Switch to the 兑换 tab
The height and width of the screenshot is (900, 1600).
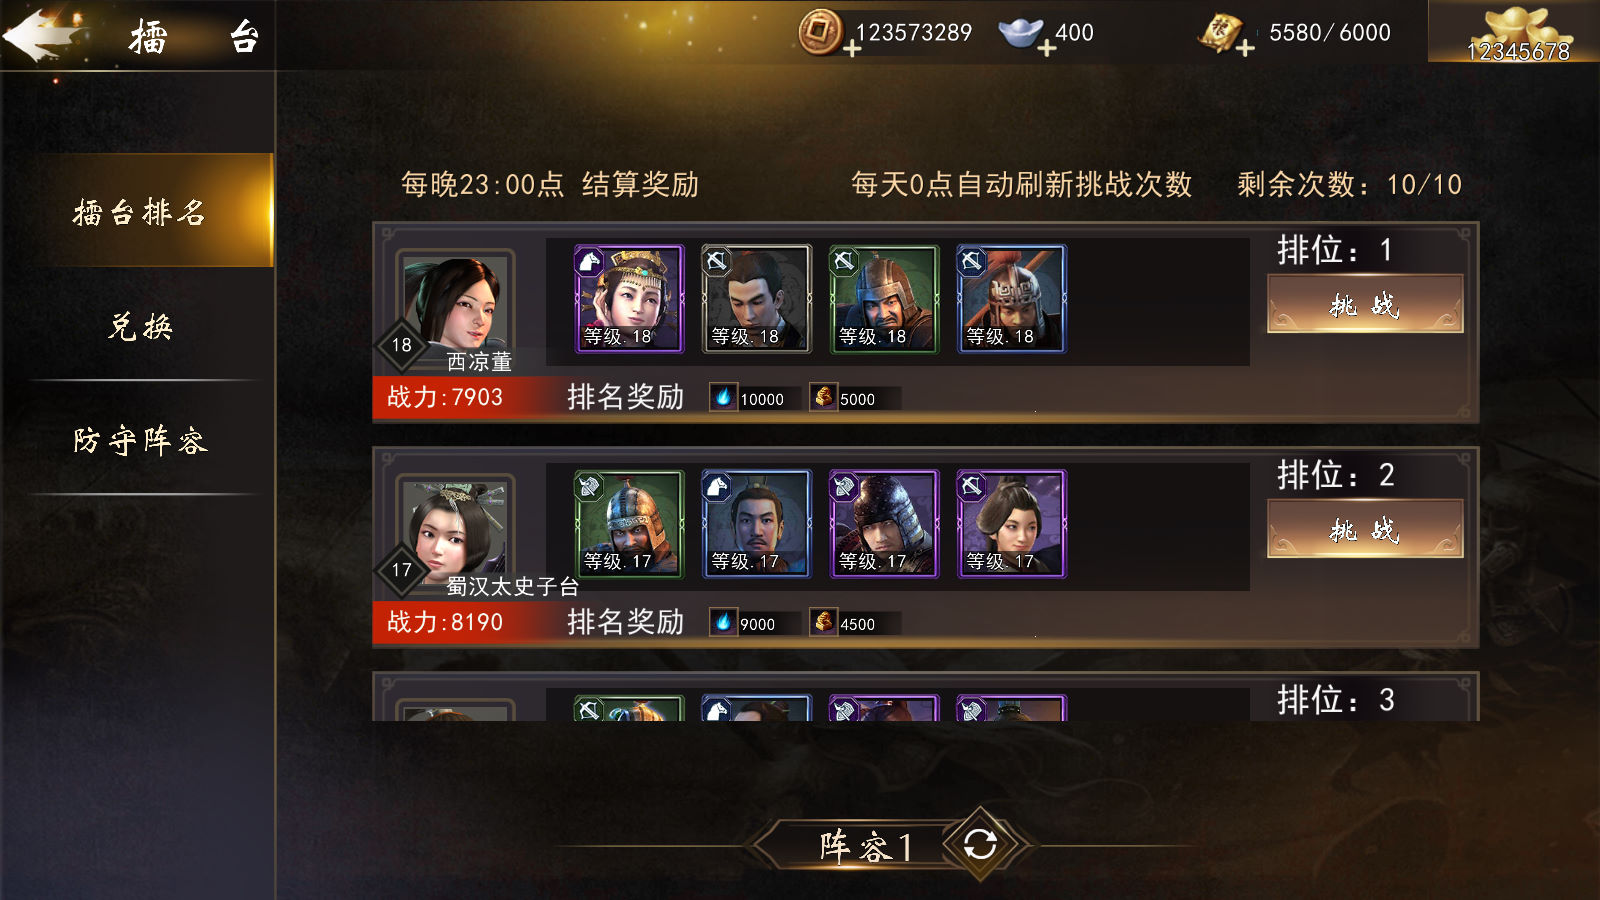pyautogui.click(x=140, y=326)
